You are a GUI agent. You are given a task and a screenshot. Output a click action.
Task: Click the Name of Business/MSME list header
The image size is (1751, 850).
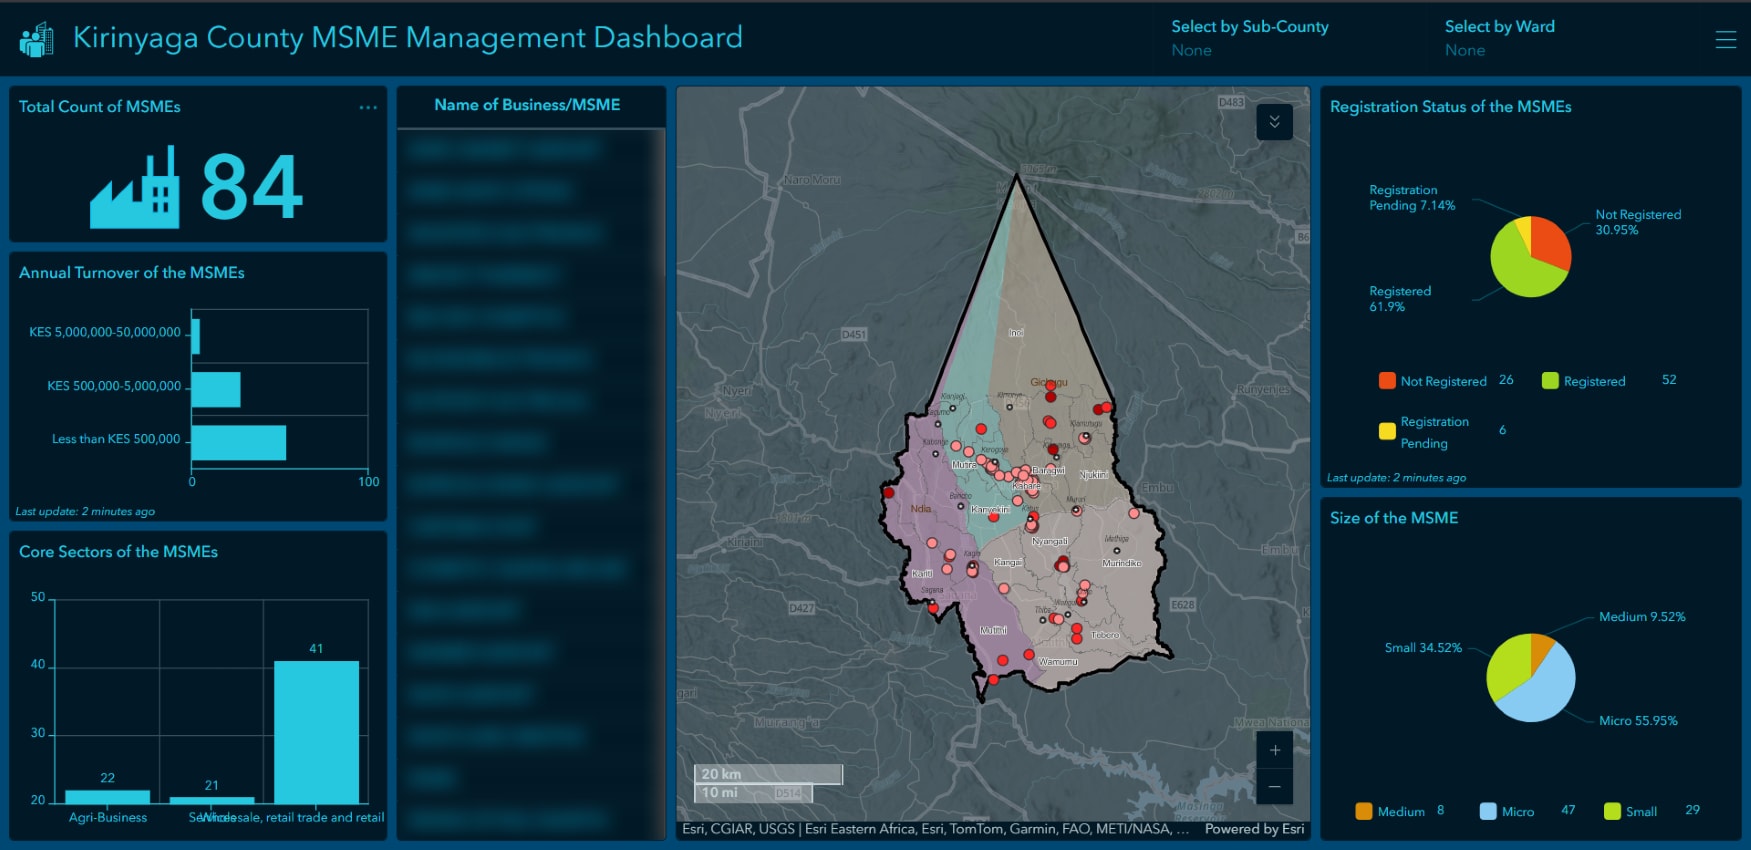click(527, 105)
